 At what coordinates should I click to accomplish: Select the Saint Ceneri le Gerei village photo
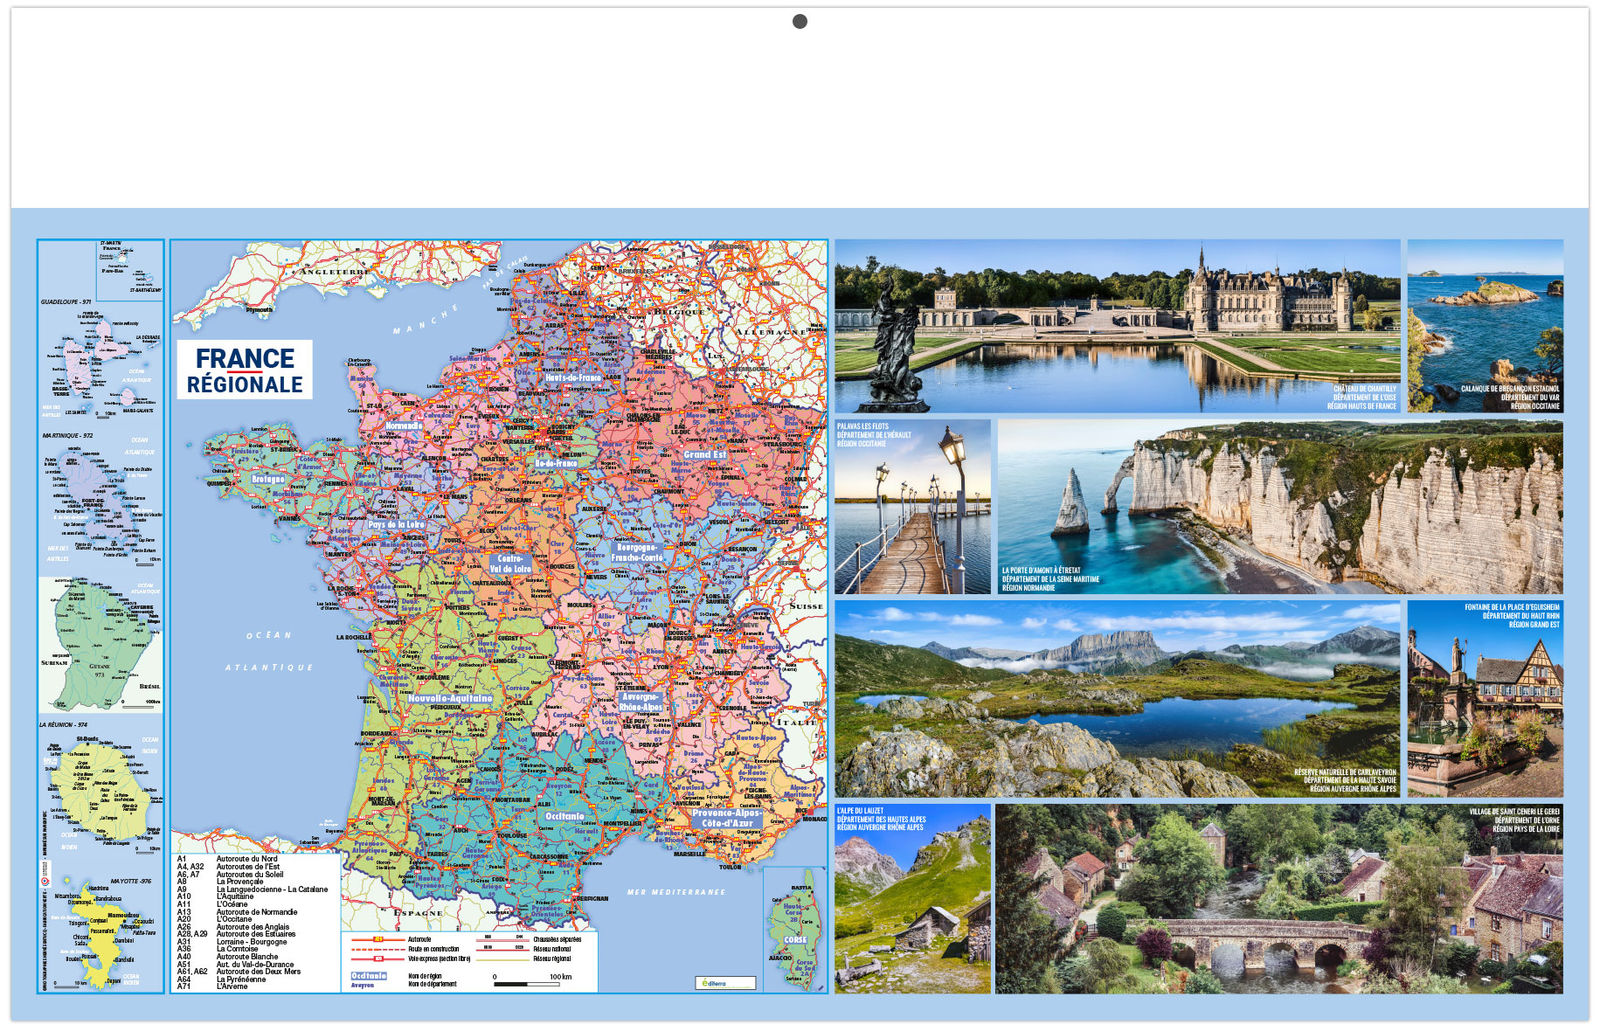pos(1278,898)
